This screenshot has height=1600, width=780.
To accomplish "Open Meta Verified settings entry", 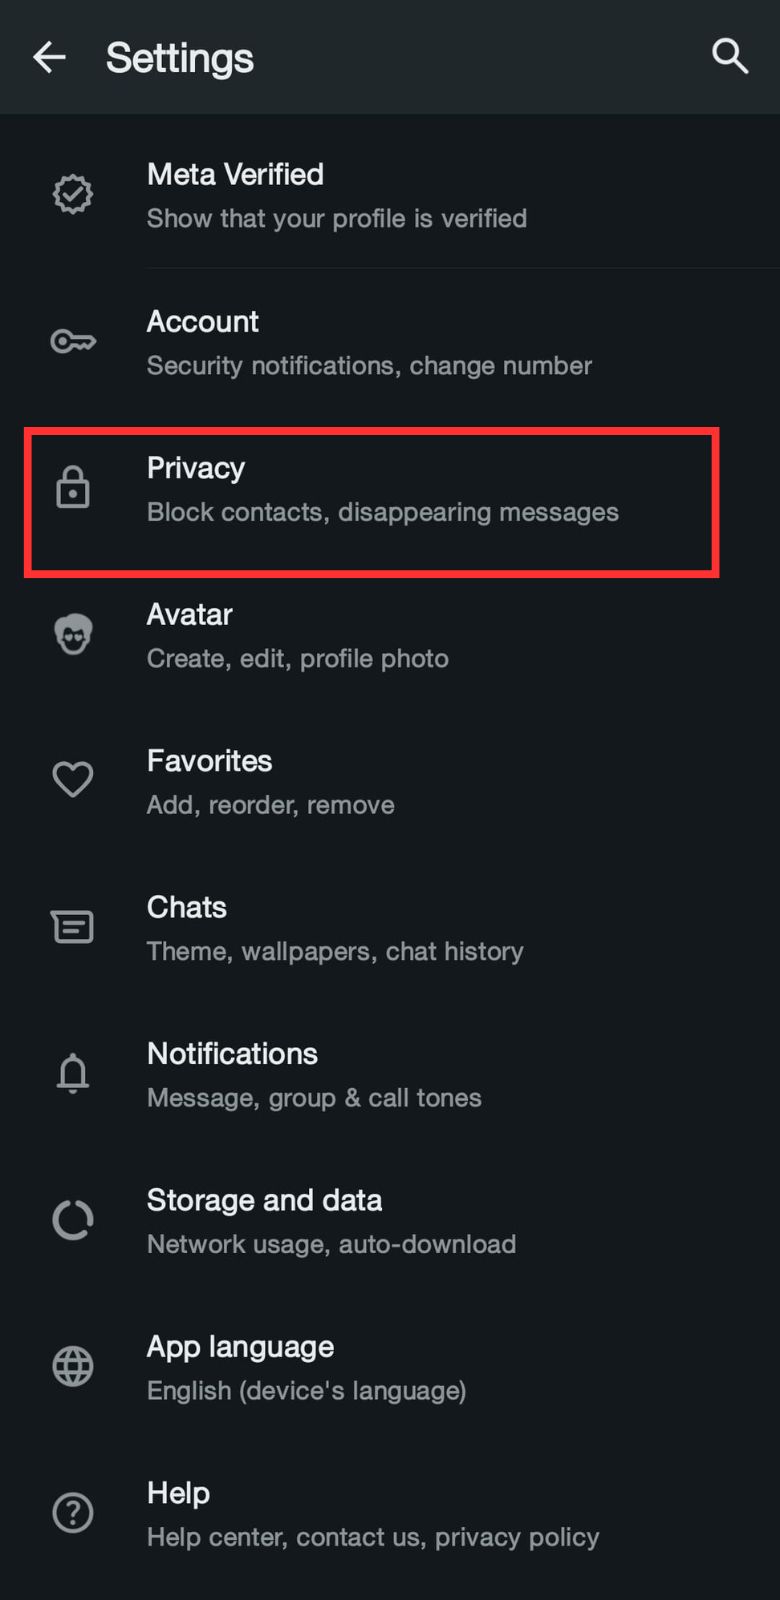I will 390,195.
